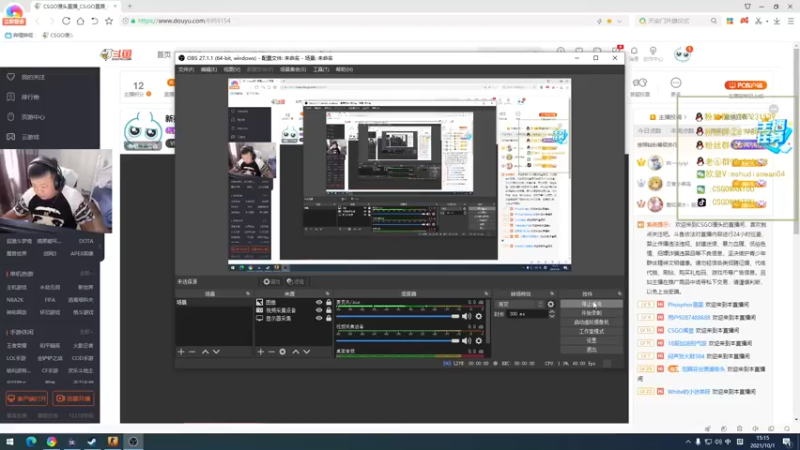Click the transition duration input field
This screenshot has width=800, height=450.
pyautogui.click(x=527, y=314)
